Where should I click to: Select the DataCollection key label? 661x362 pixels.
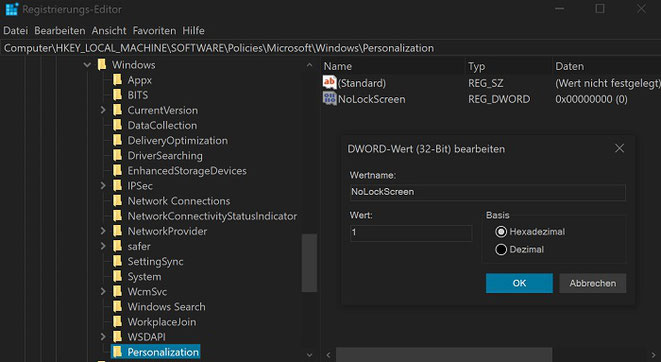162,125
